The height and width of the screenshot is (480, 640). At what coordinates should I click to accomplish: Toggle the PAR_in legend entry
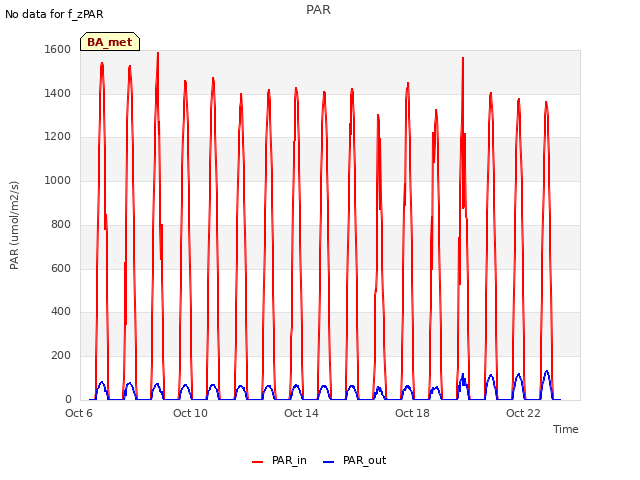(x=280, y=460)
